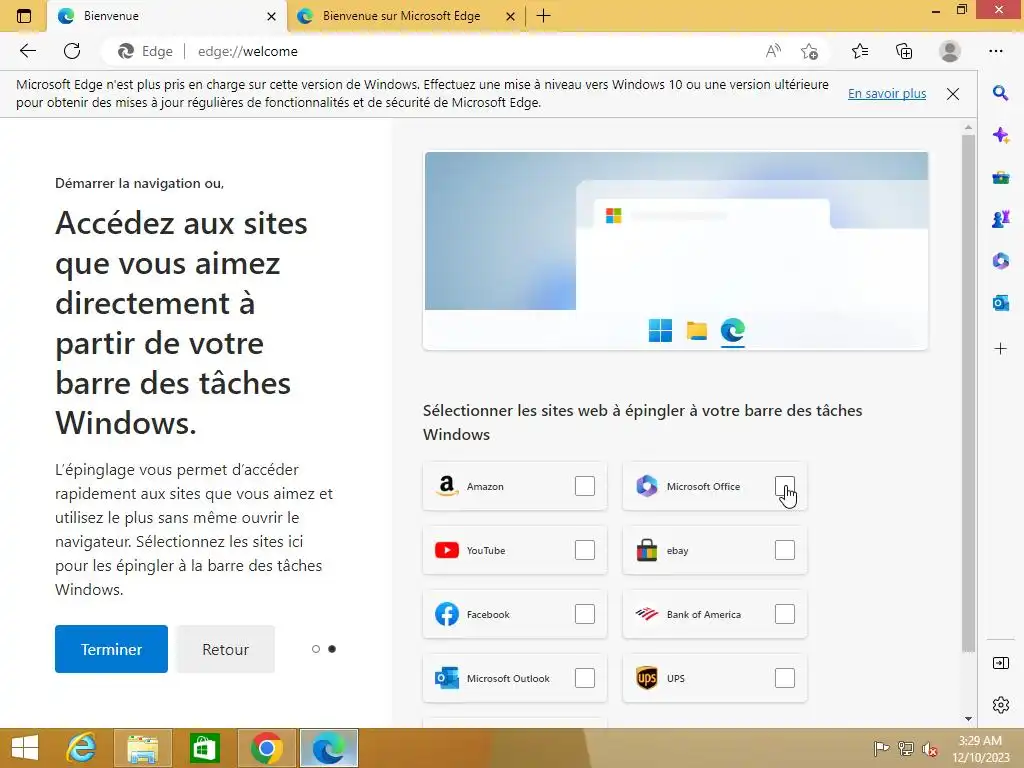This screenshot has width=1024, height=768.
Task: Go back with the back arrow
Action: click(28, 51)
